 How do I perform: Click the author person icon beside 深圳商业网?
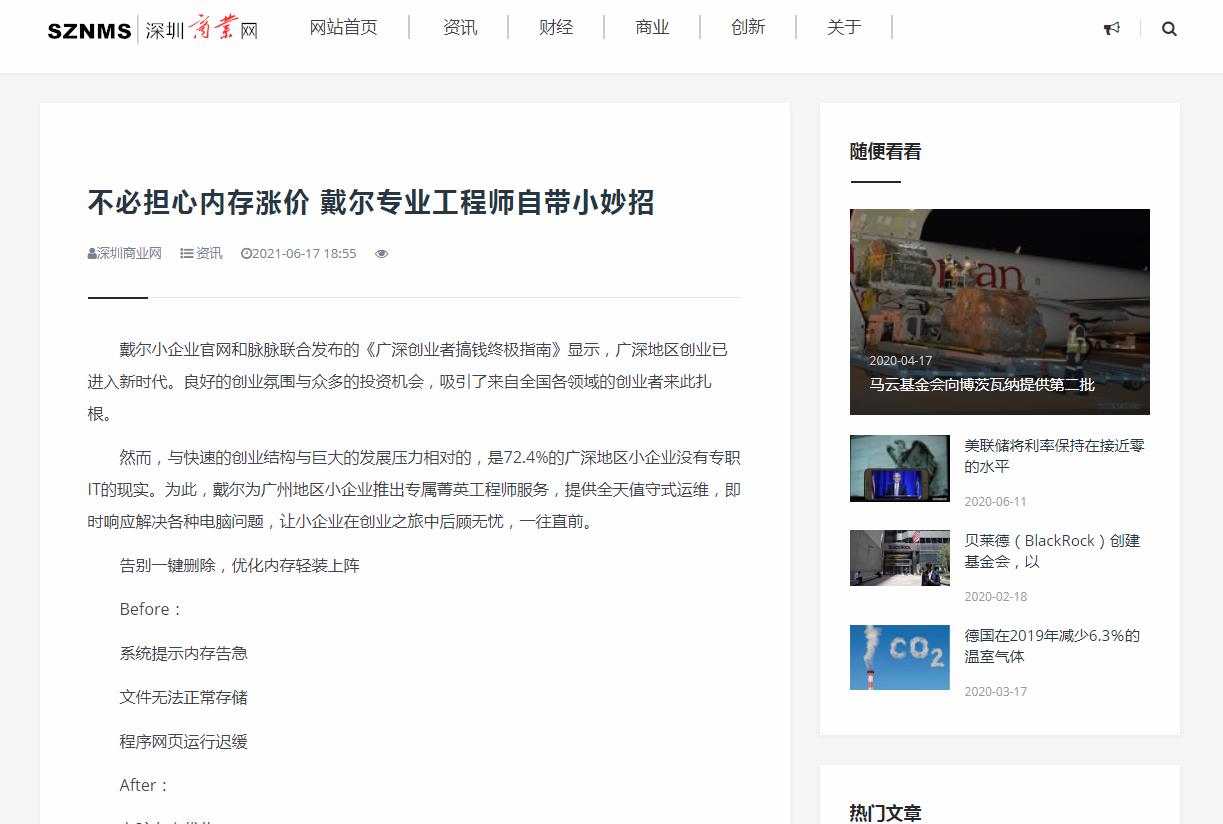coord(92,254)
